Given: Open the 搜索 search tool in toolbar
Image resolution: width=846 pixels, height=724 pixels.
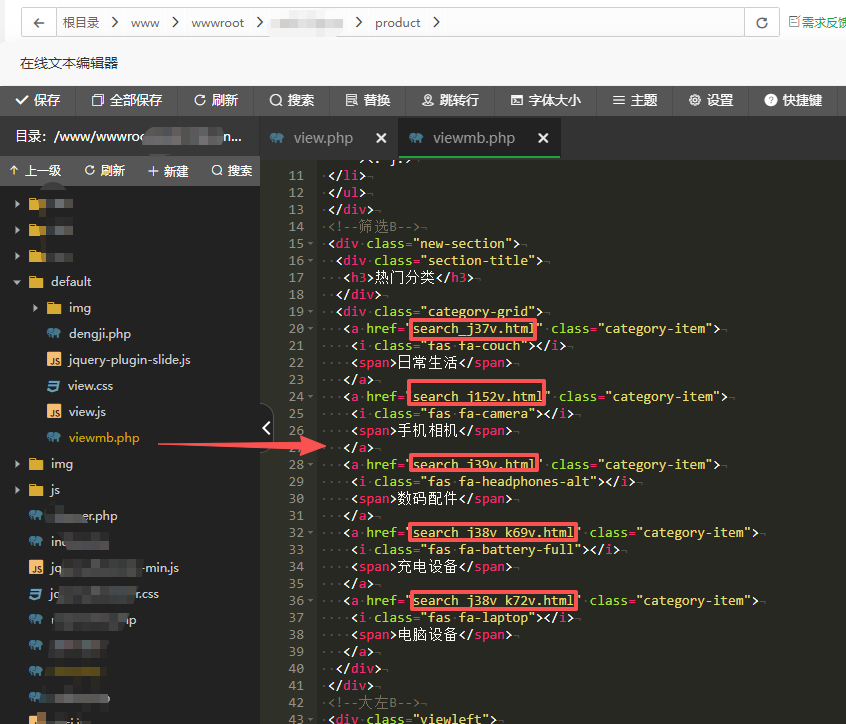Looking at the screenshot, I should tap(292, 100).
